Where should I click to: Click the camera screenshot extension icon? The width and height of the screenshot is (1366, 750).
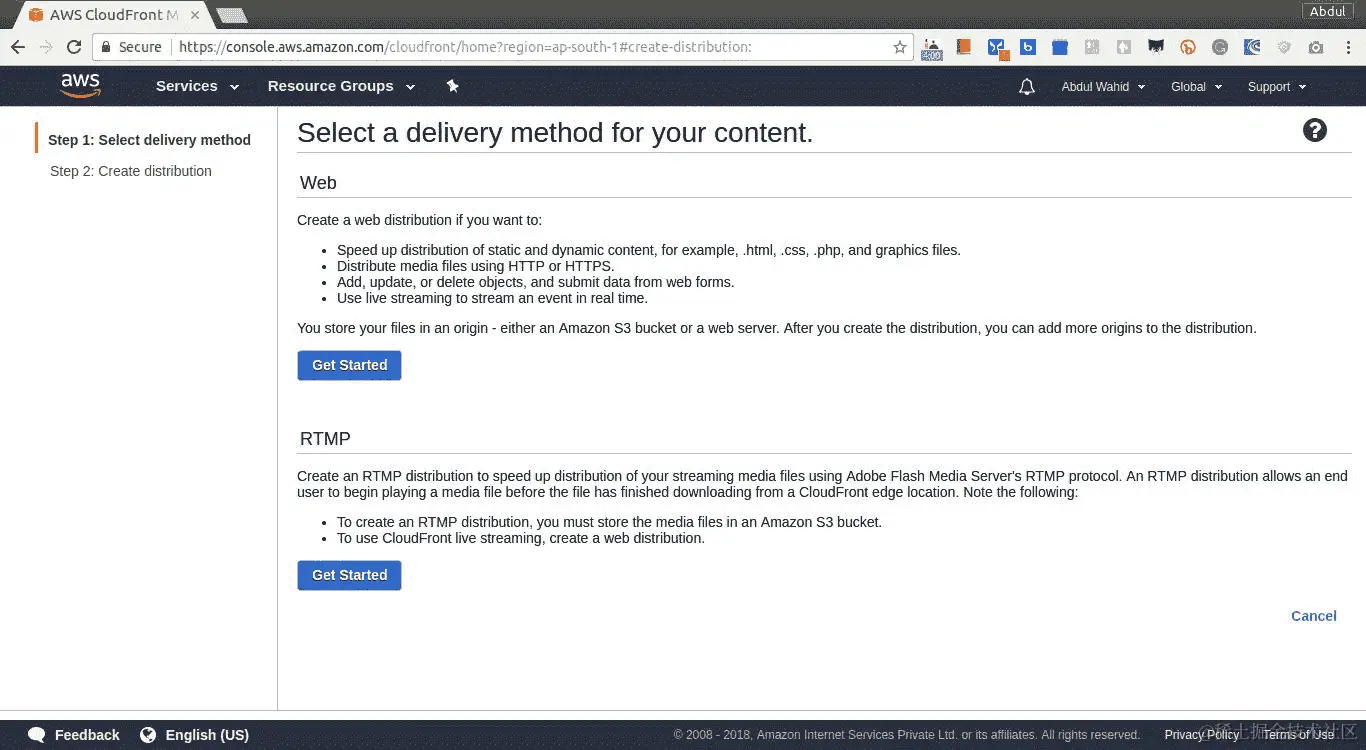point(1316,47)
